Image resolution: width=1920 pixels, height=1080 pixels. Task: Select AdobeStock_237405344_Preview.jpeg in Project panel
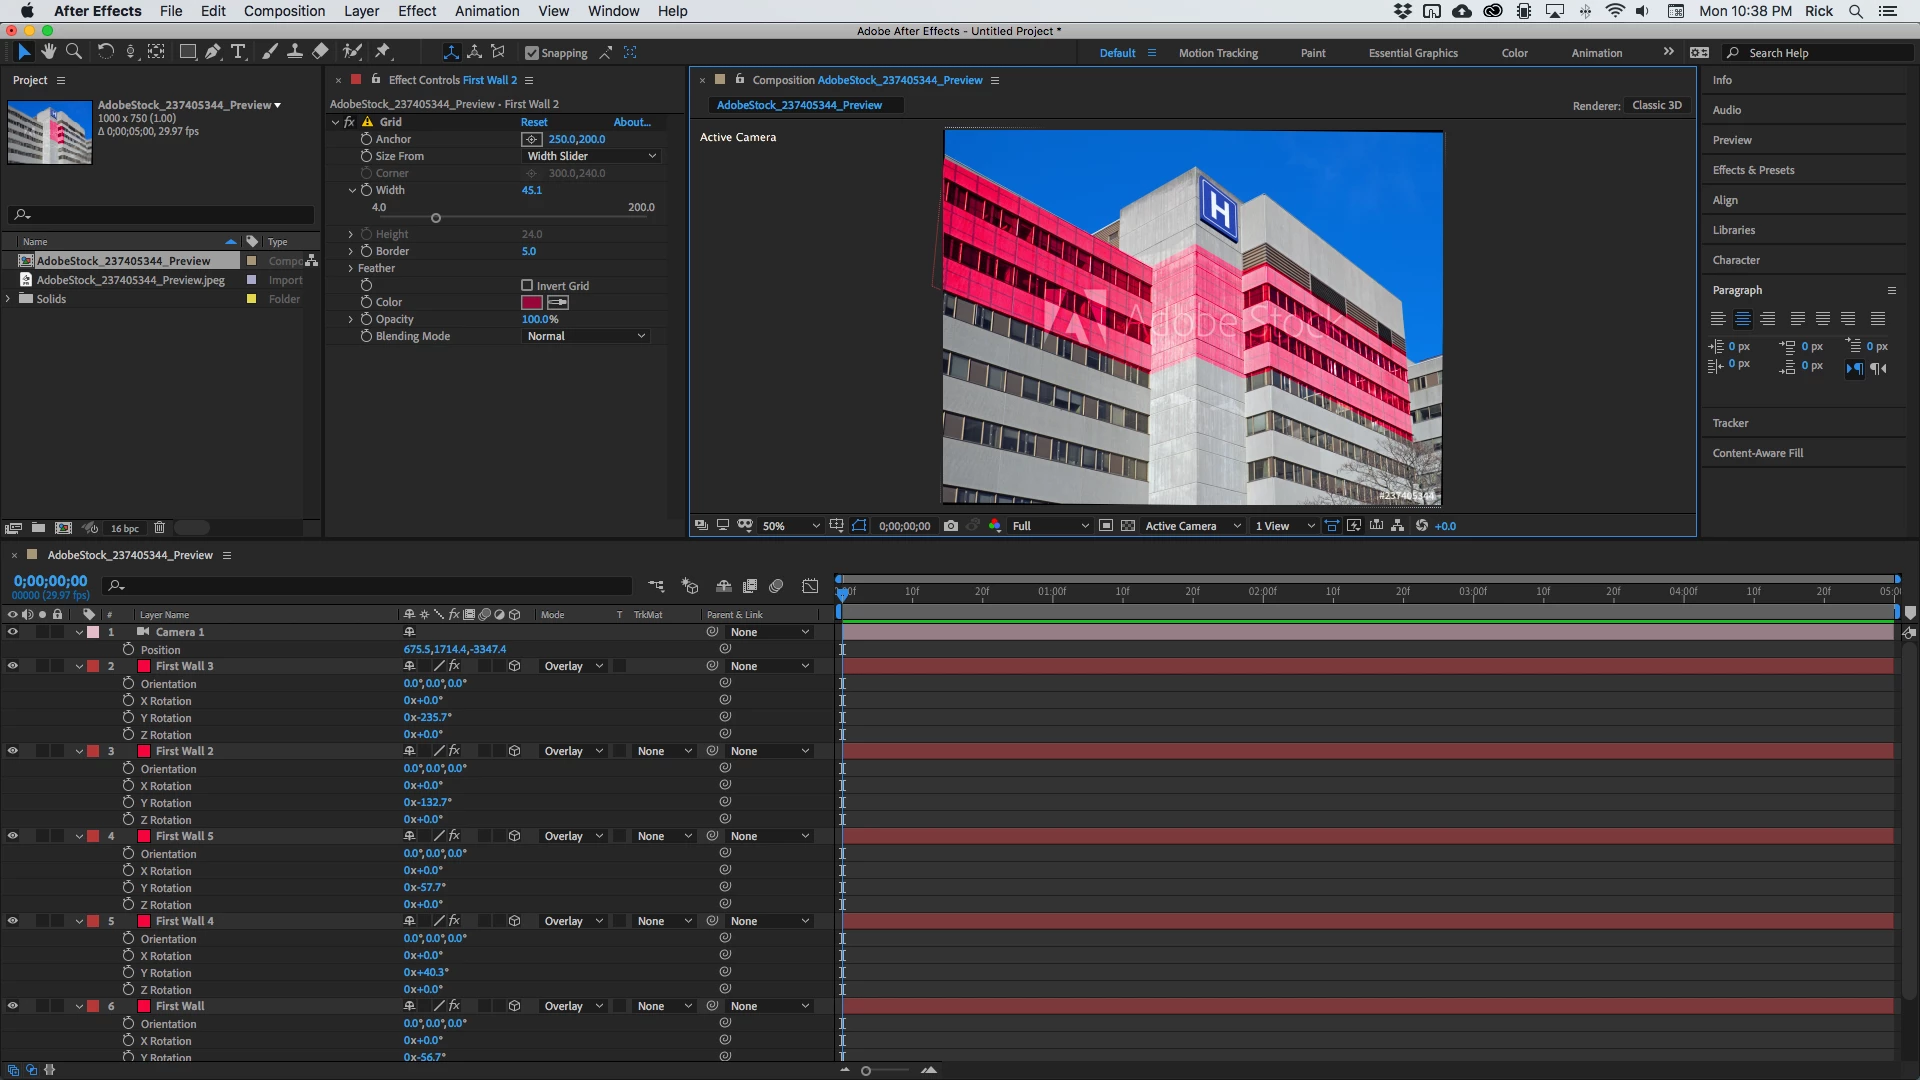130,280
